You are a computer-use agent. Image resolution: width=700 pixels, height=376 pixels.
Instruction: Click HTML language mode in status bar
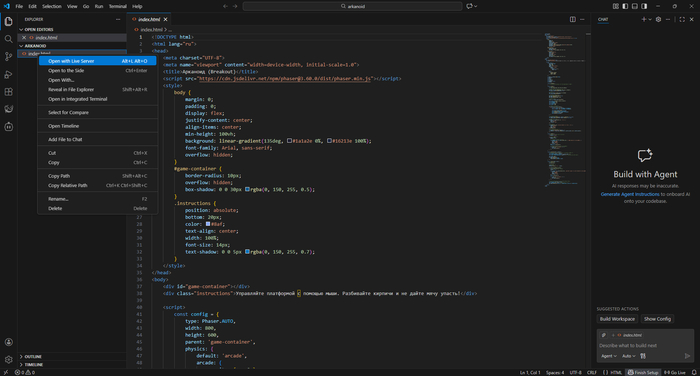[x=616, y=372]
